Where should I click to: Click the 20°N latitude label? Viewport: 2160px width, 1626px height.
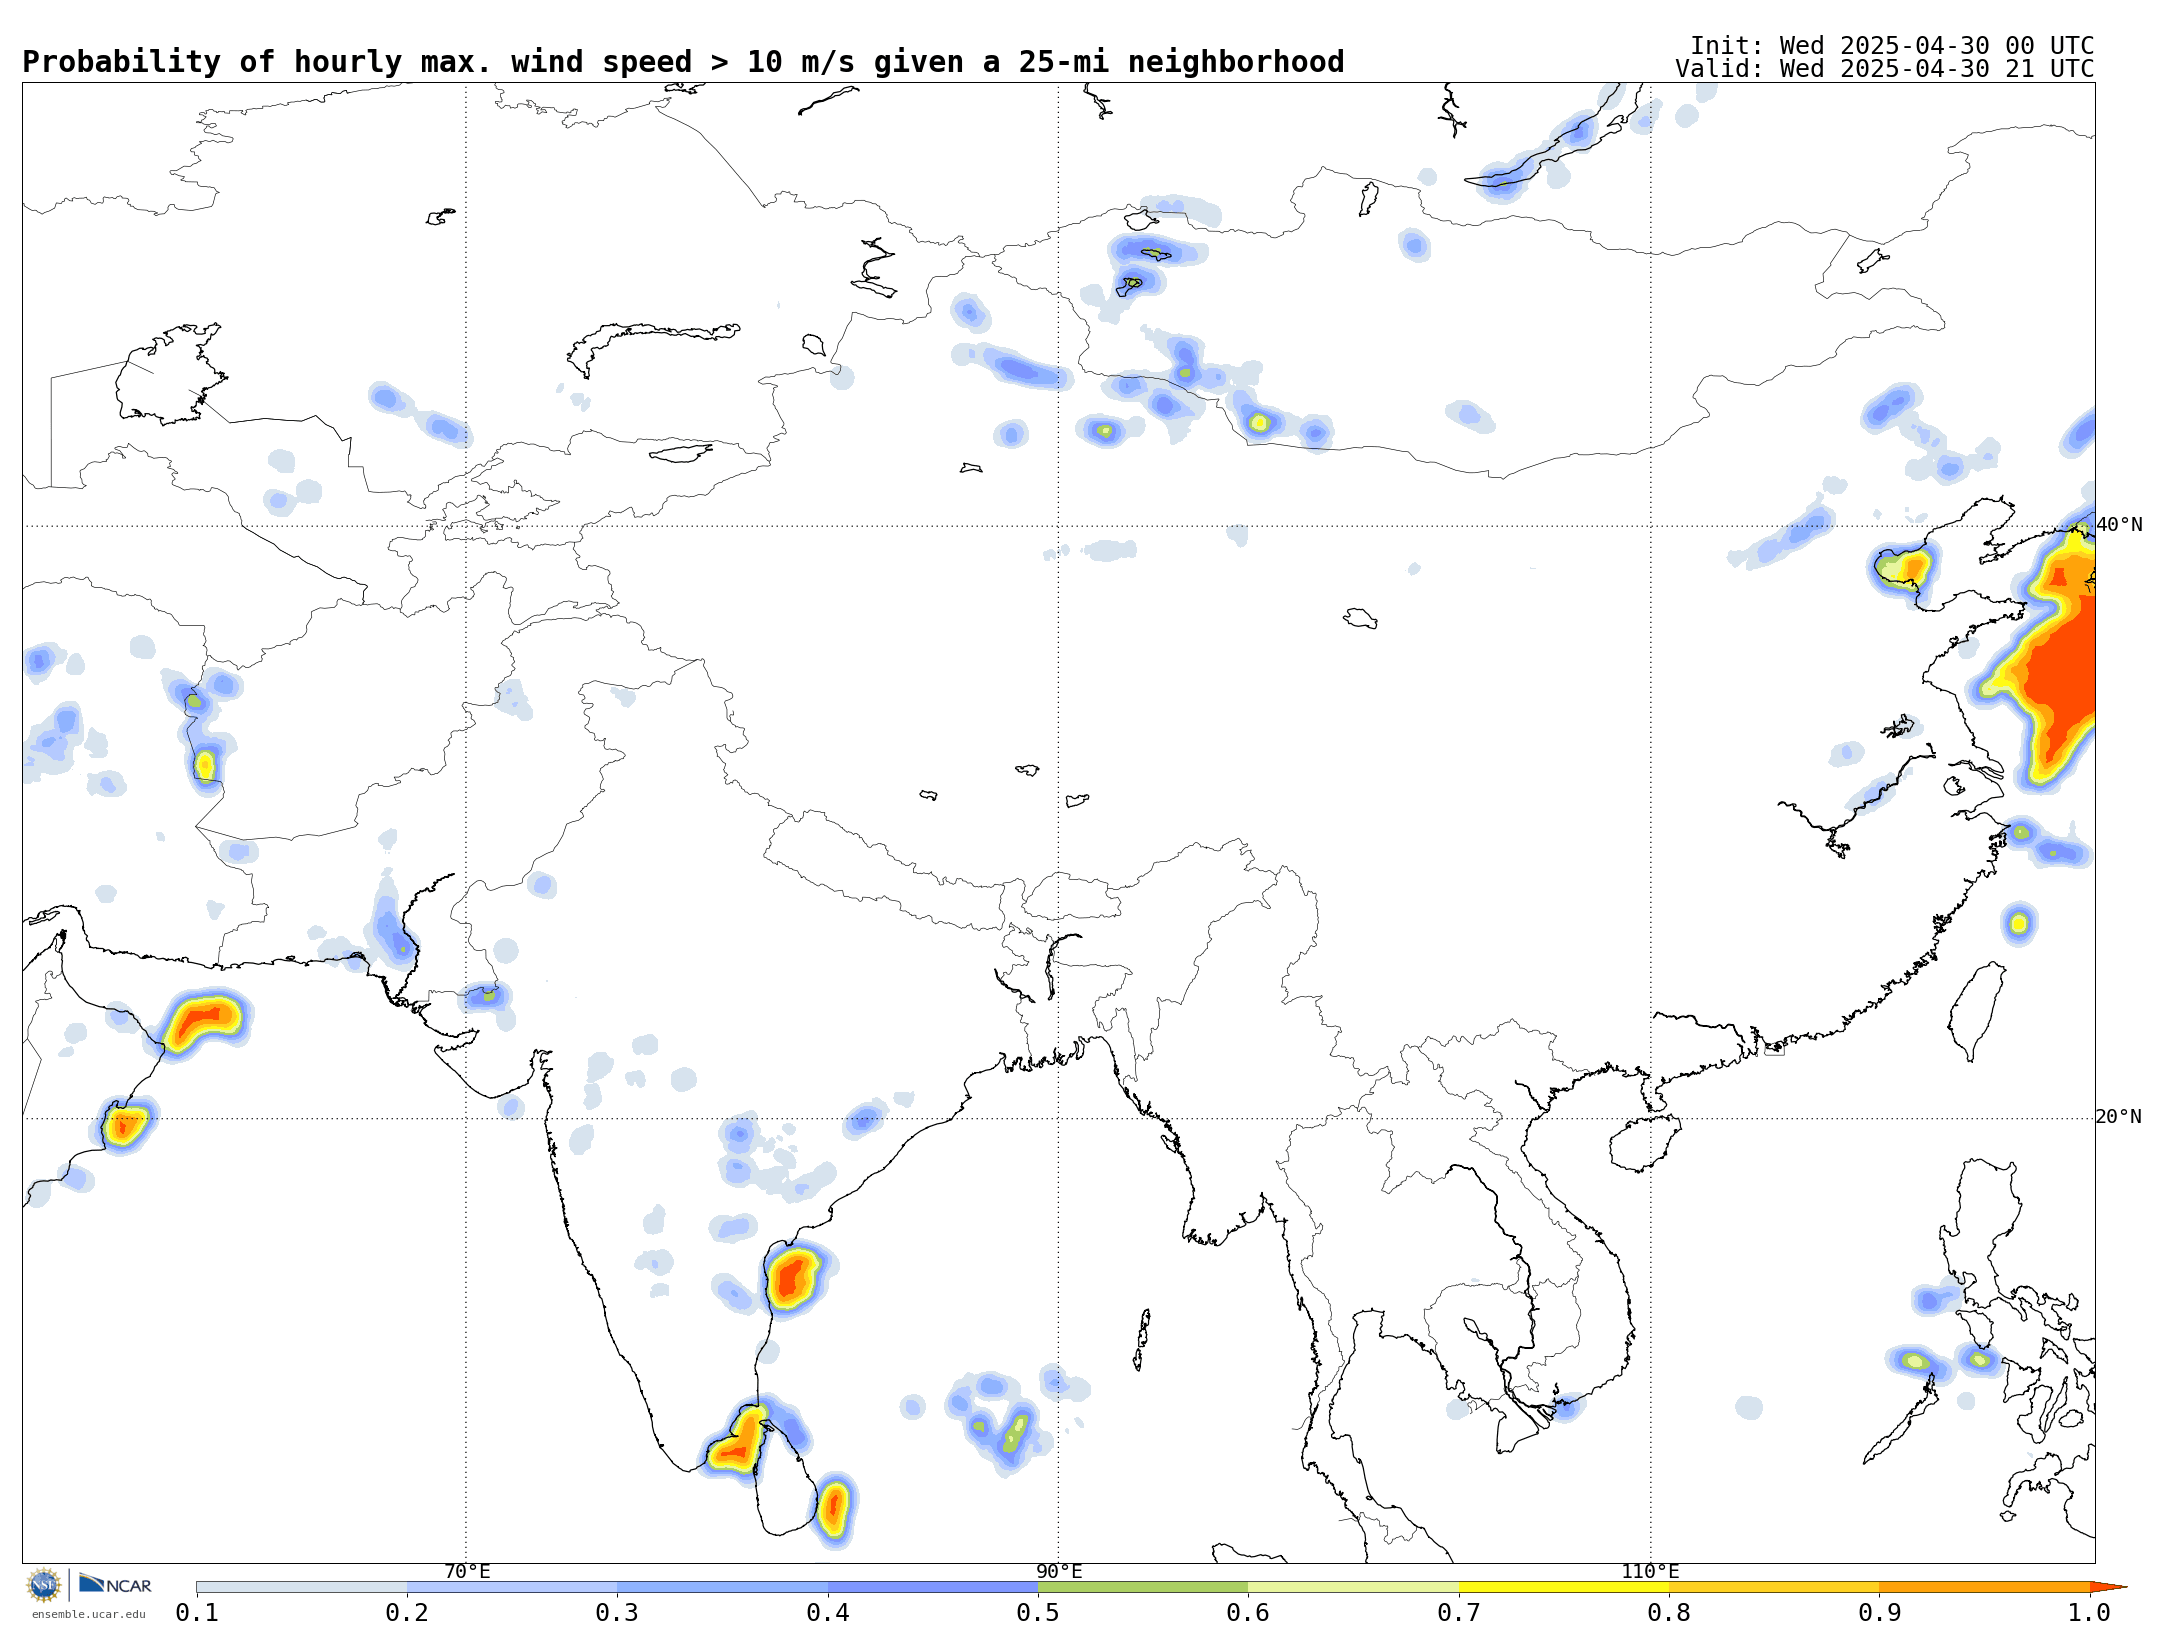click(2119, 1116)
